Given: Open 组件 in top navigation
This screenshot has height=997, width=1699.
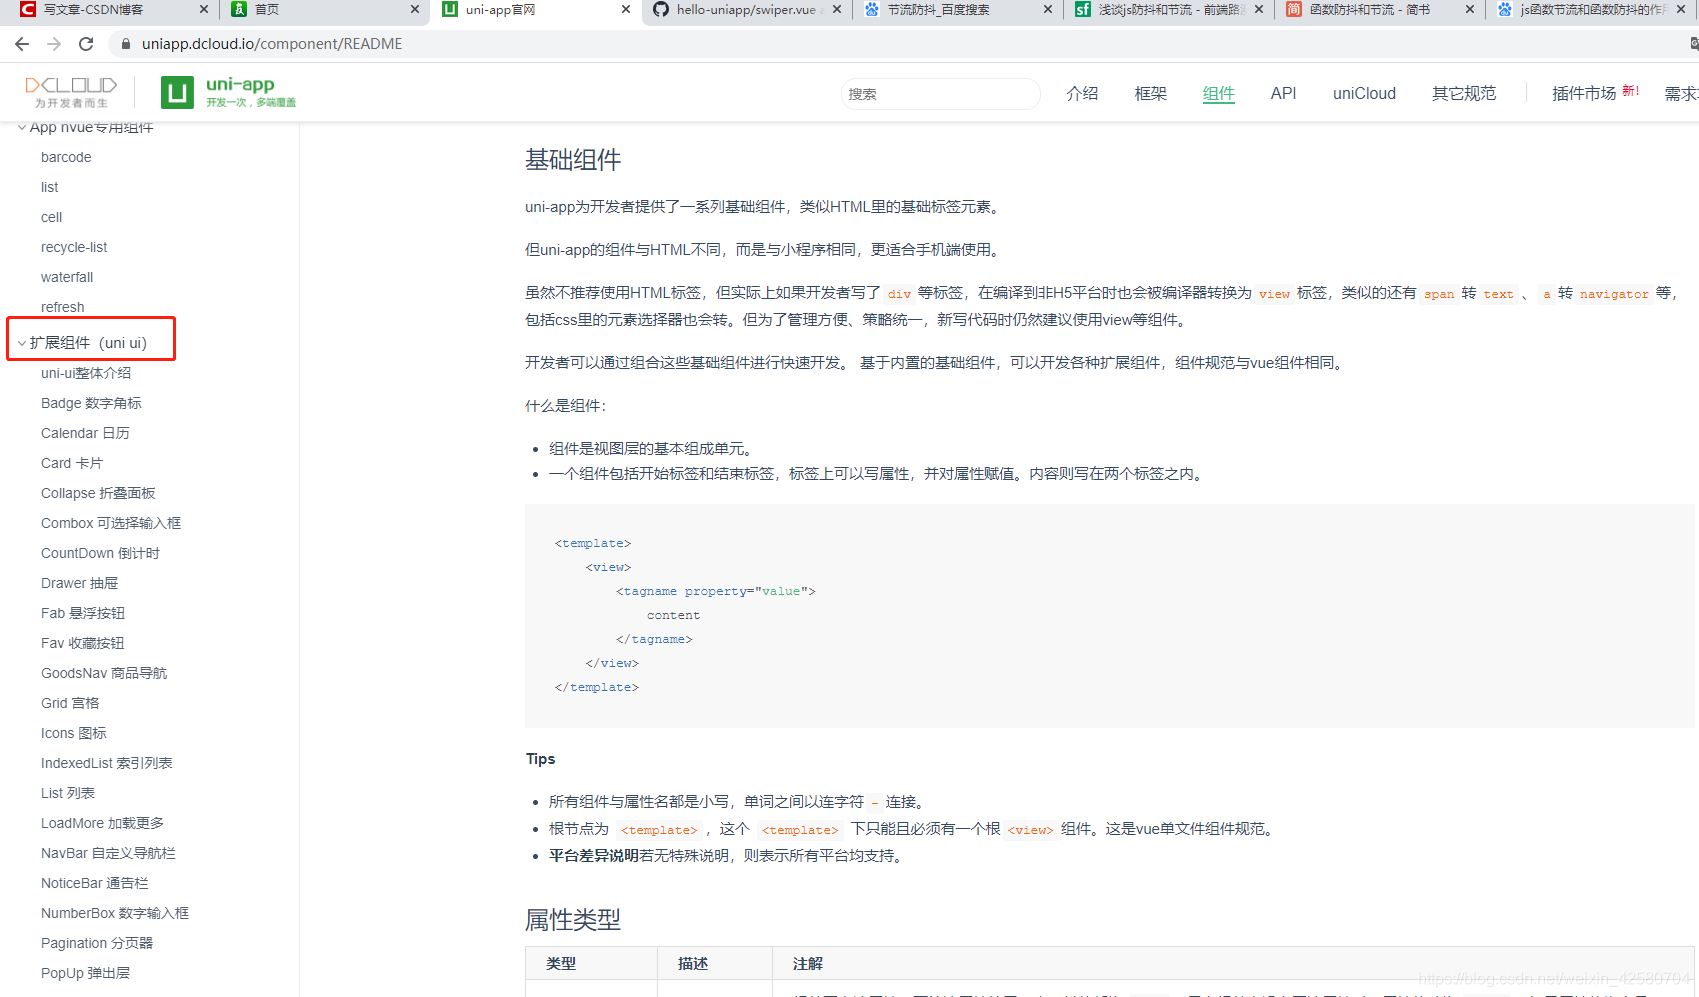Looking at the screenshot, I should pyautogui.click(x=1219, y=93).
